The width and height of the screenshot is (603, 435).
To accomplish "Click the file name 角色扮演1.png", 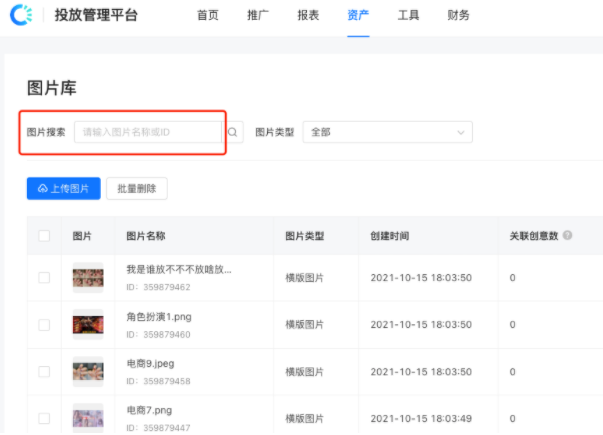I will 159,317.
